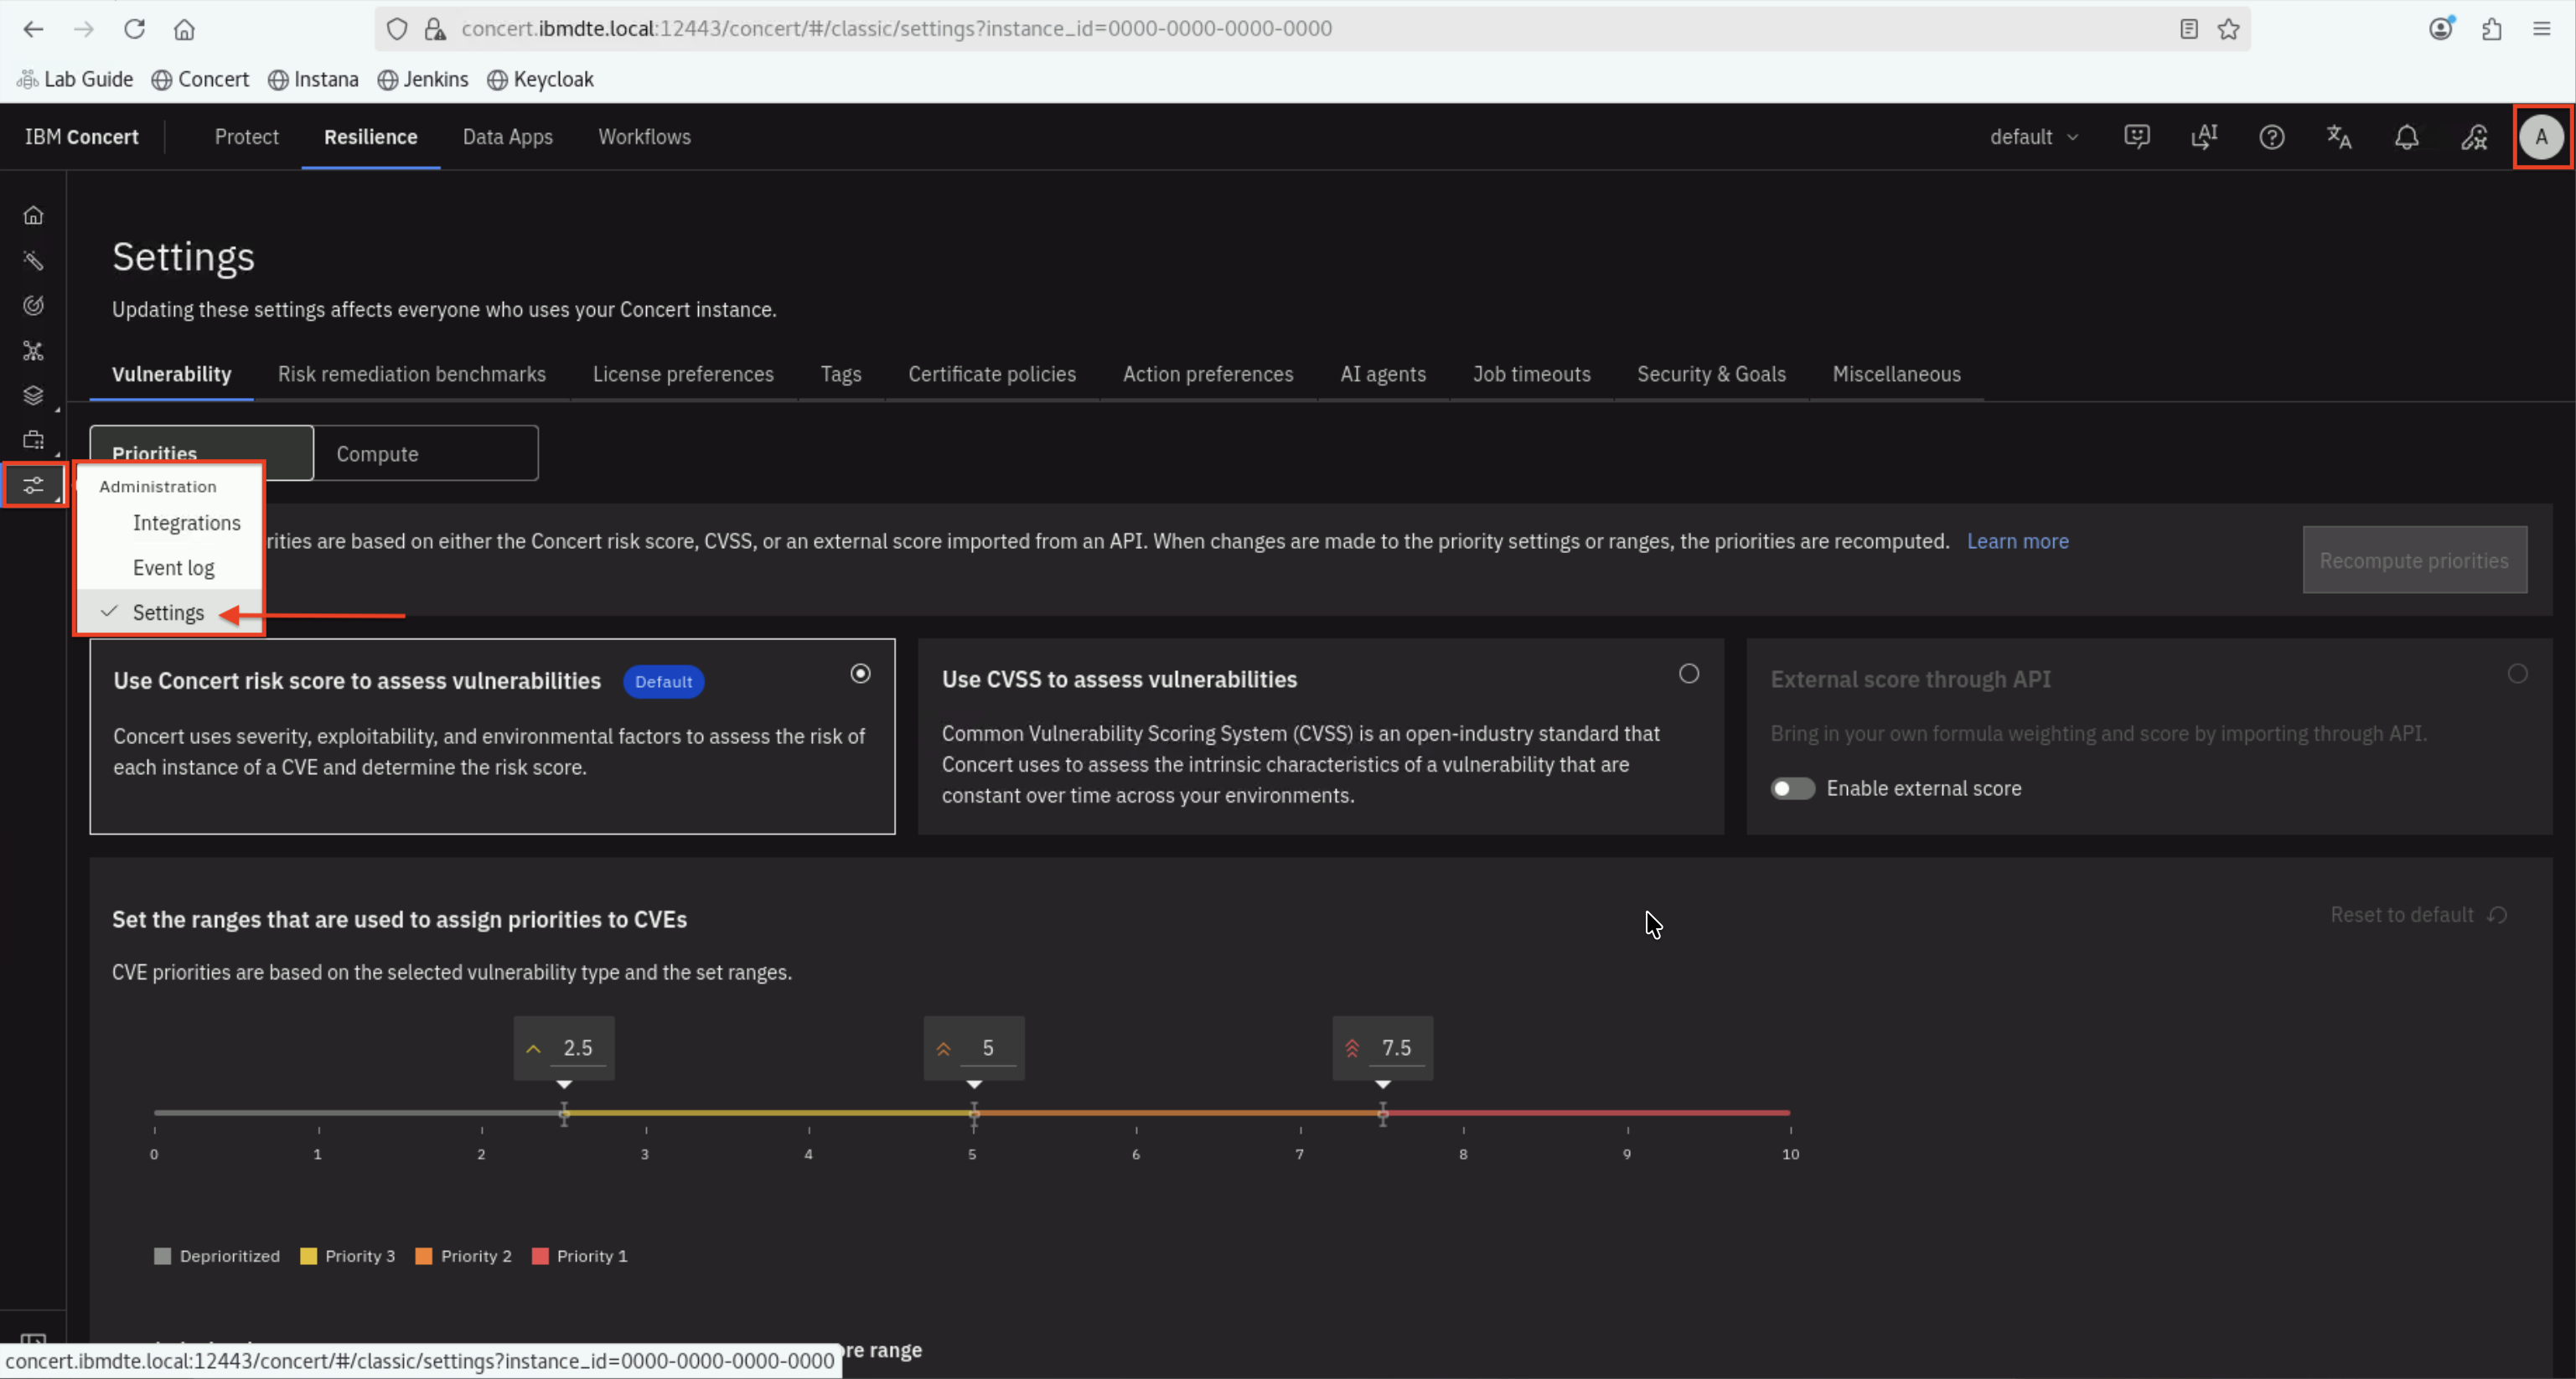
Task: Open the browser home page
Action: point(184,29)
